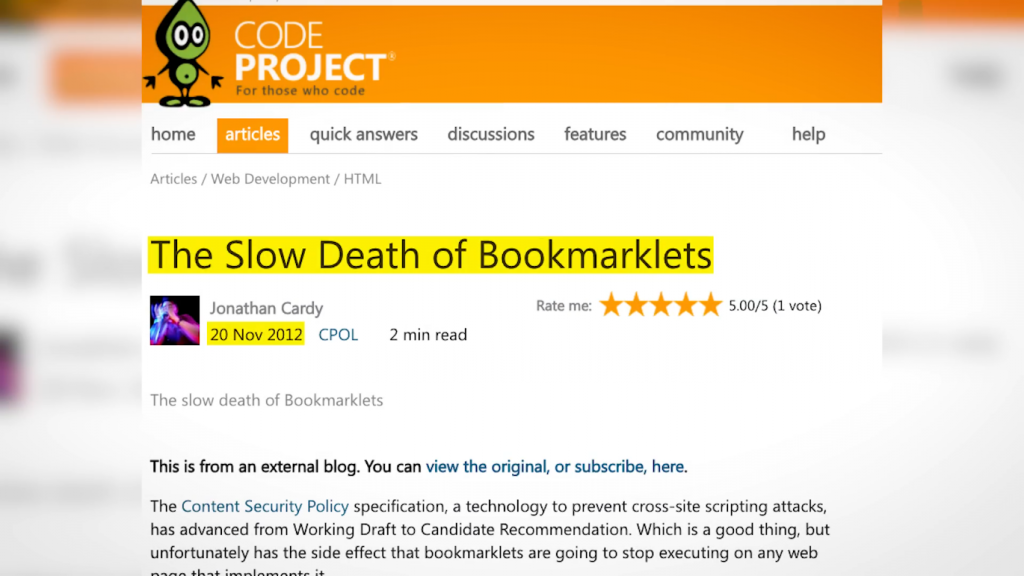The height and width of the screenshot is (576, 1024).
Task: Click the Code Project wordmark
Action: [308, 58]
